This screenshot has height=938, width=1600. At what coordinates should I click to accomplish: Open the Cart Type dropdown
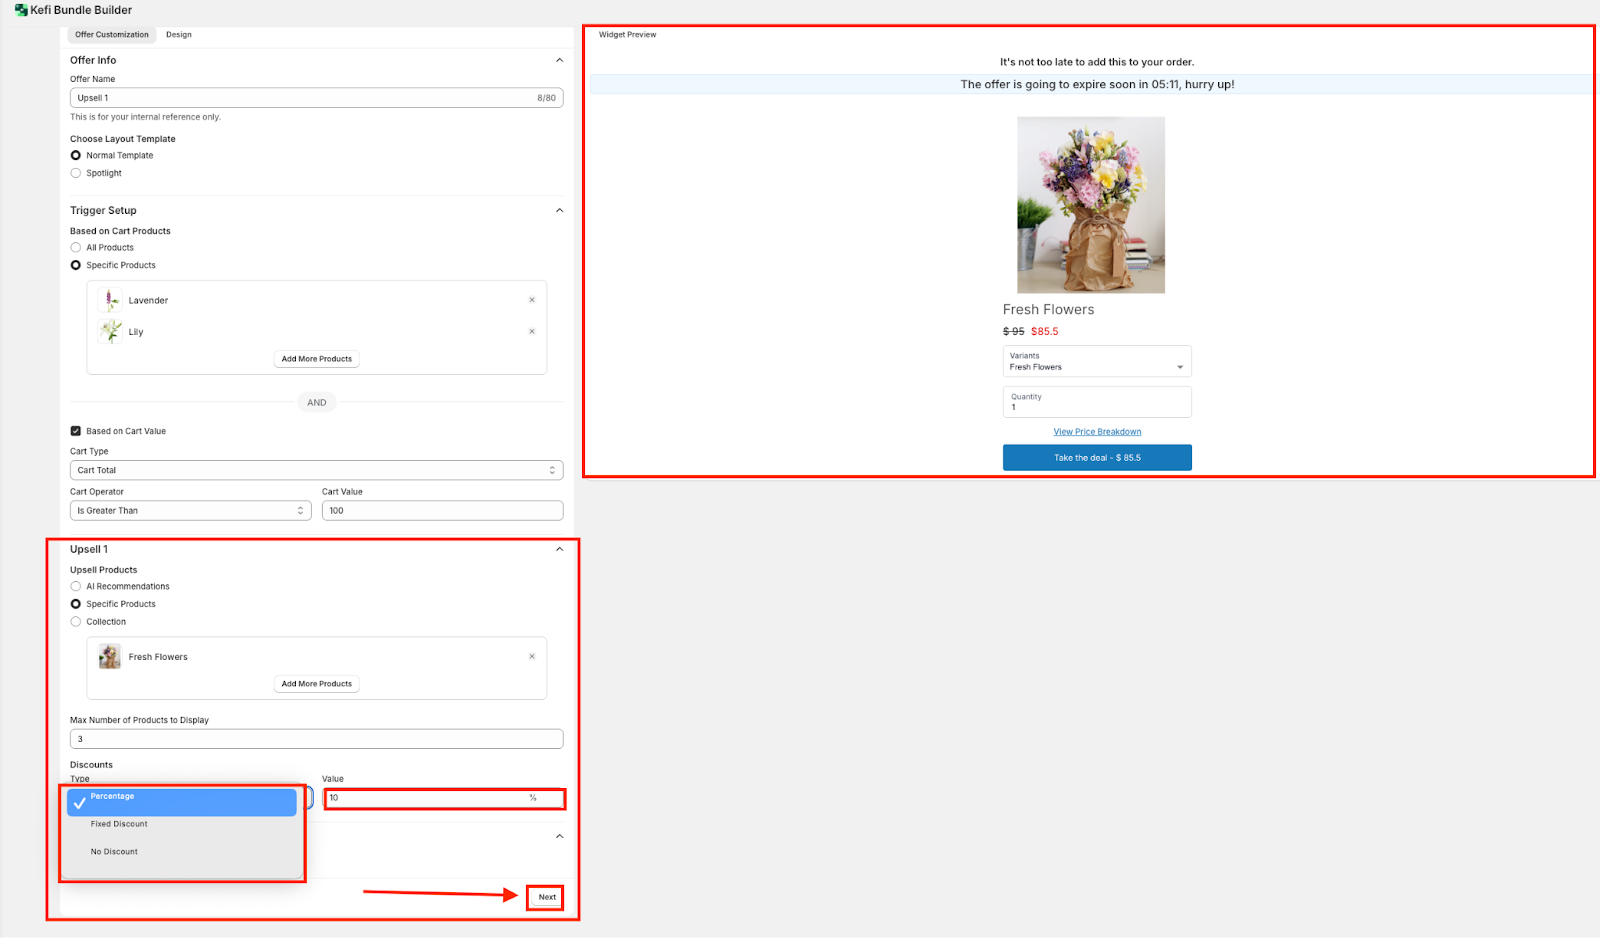click(x=316, y=470)
